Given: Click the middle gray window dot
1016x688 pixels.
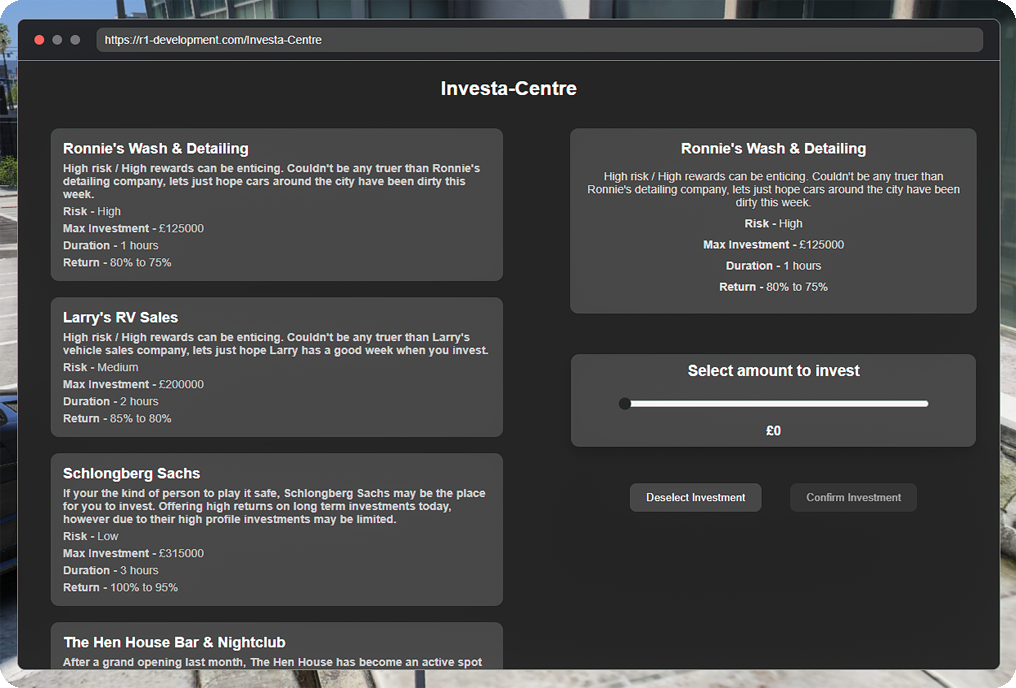Looking at the screenshot, I should [57, 40].
